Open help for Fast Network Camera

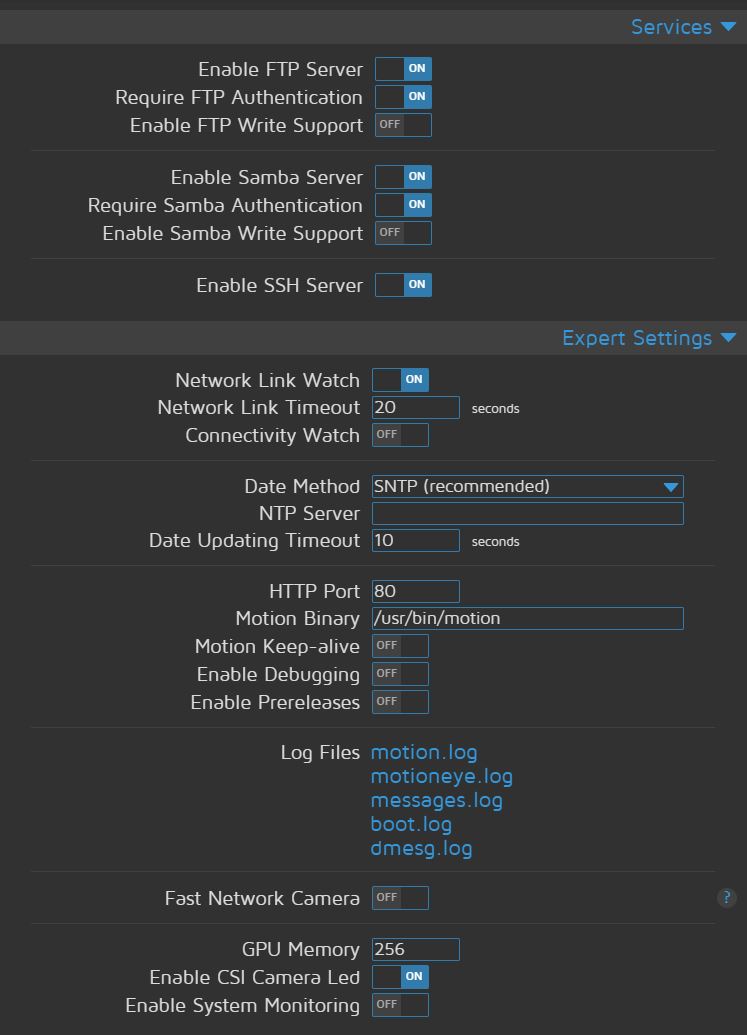click(x=727, y=898)
